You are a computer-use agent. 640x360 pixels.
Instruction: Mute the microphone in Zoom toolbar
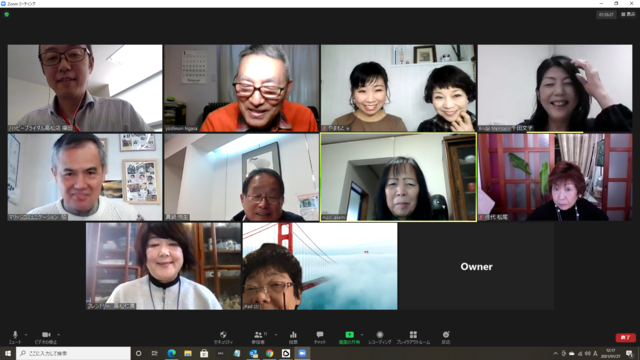[15, 337]
